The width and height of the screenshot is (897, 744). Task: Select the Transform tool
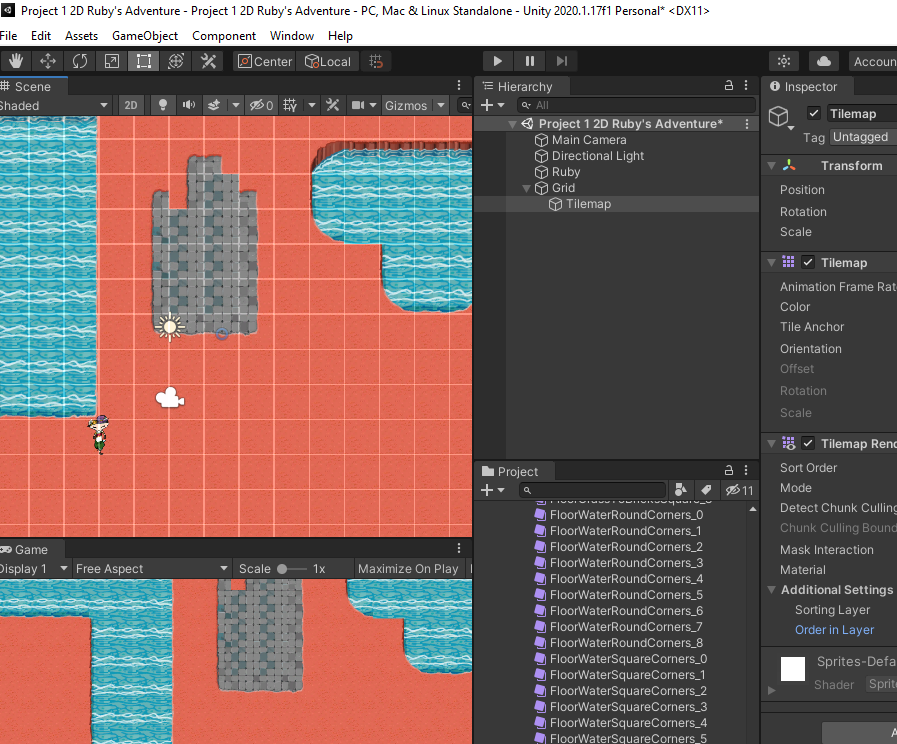coord(176,61)
